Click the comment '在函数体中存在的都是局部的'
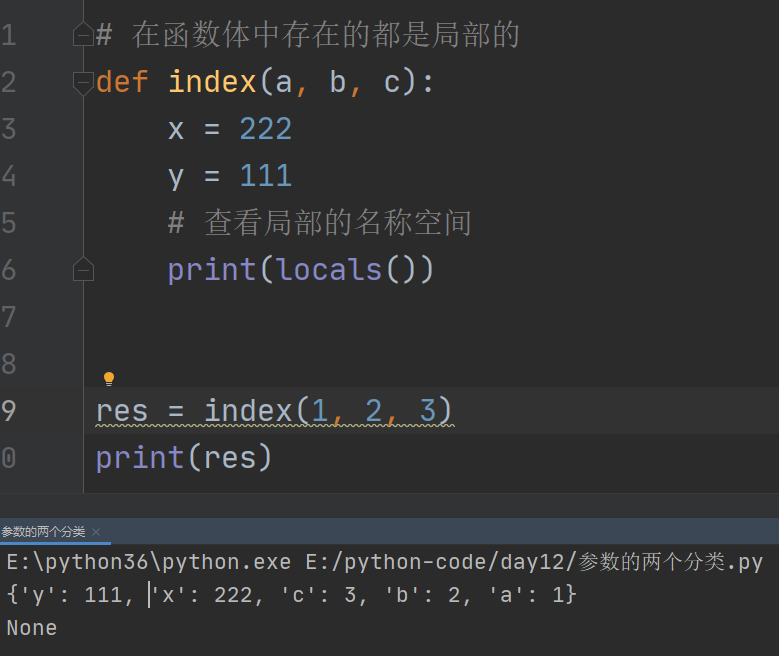779x656 pixels. click(326, 35)
